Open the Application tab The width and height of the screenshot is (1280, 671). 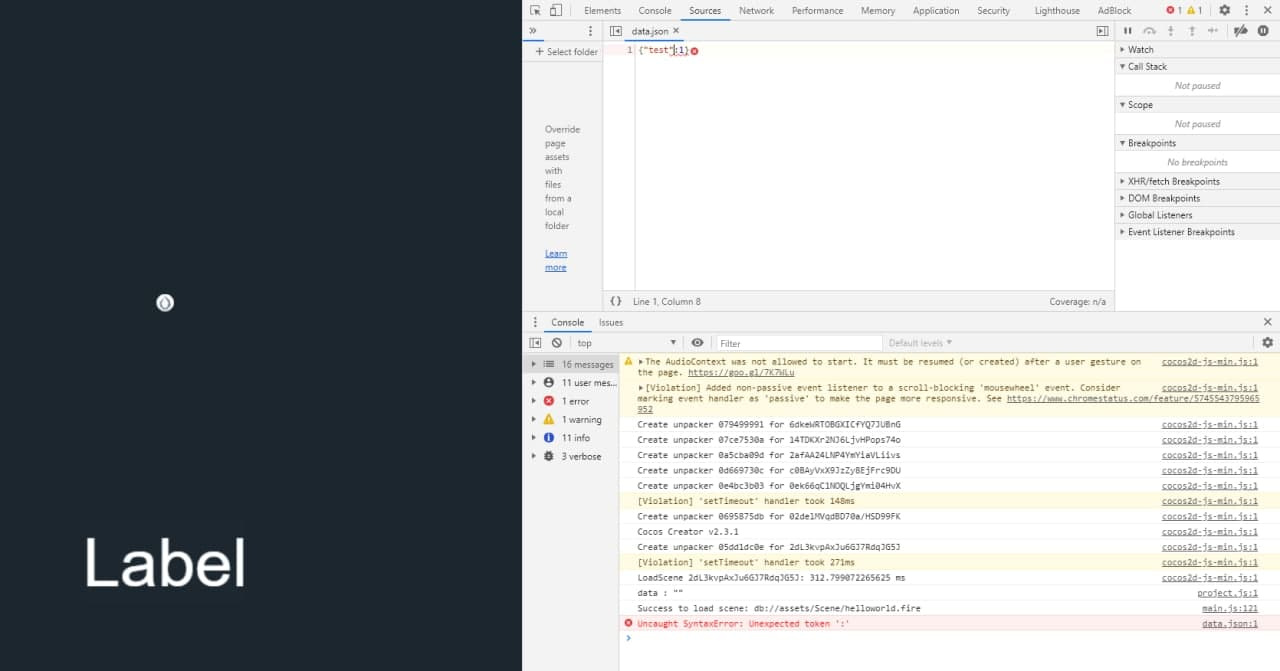click(x=936, y=10)
